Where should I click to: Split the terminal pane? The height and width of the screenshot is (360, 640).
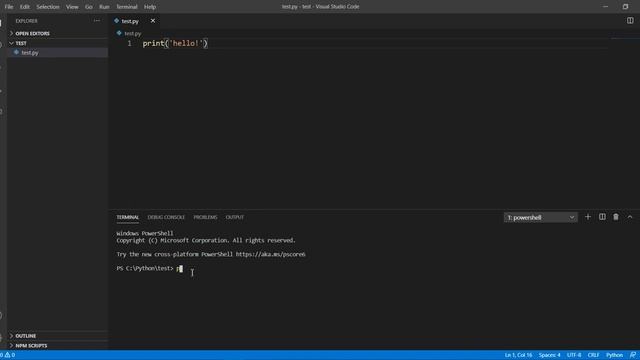(602, 217)
